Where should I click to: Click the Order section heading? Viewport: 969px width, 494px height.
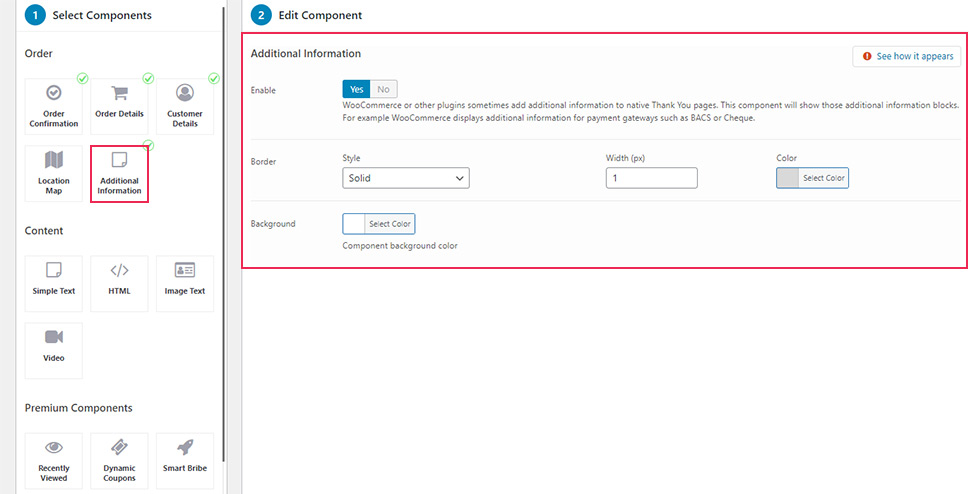pyautogui.click(x=38, y=54)
